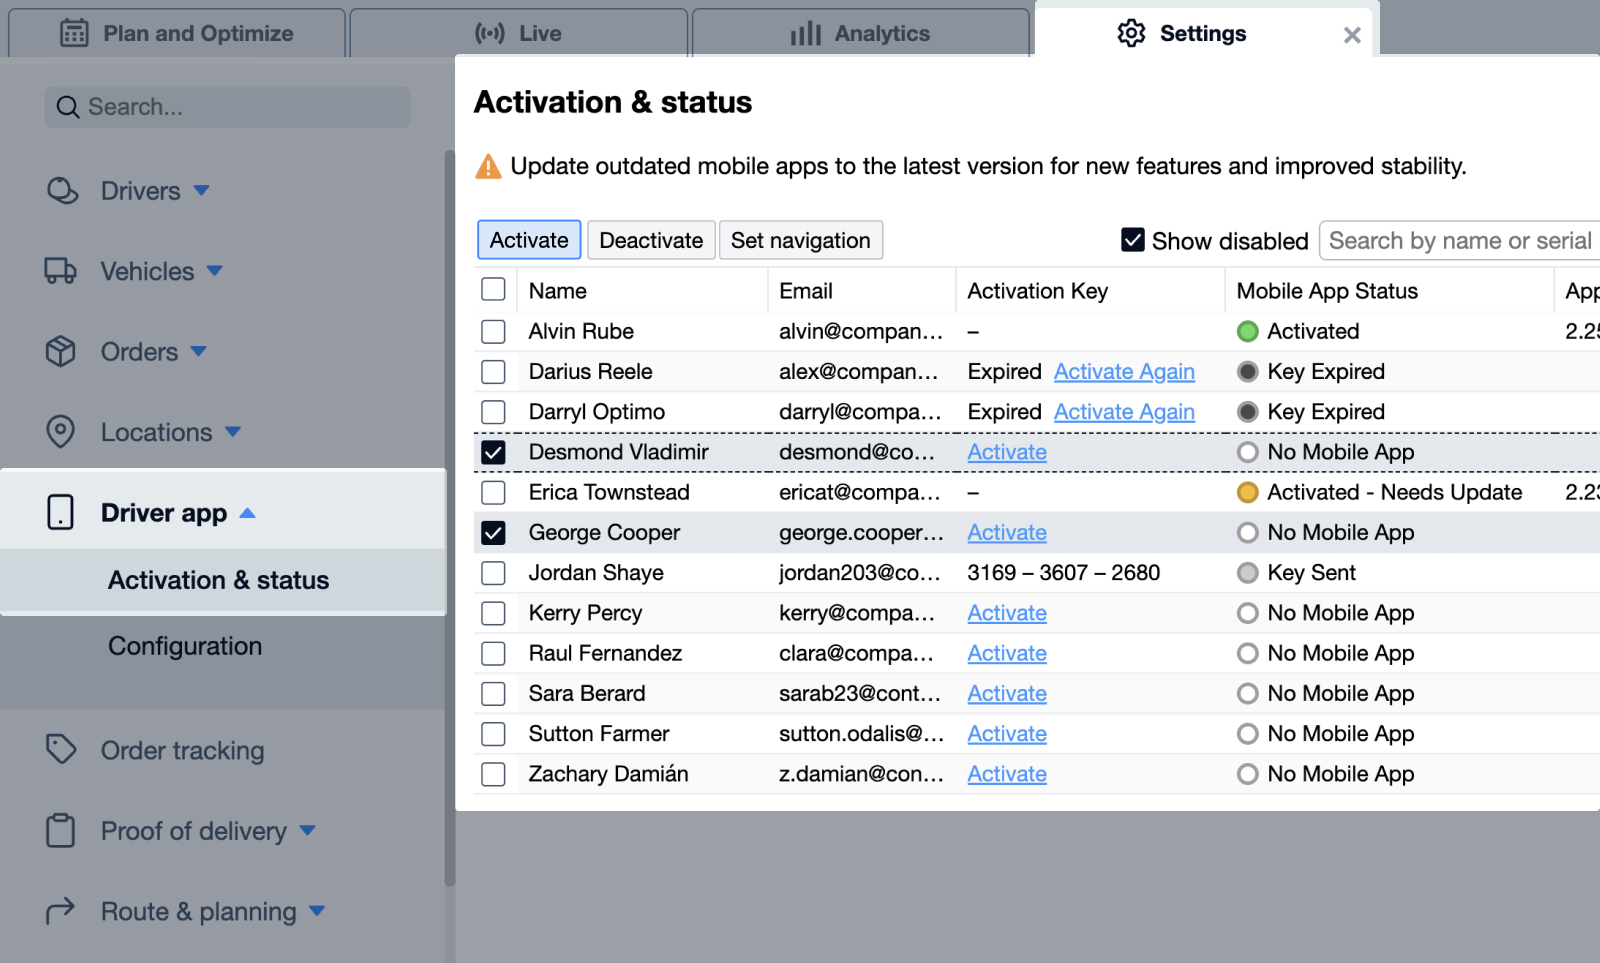Click green Activated status dot for Alvin Rube
Screen dimensions: 1600x963
click(x=1247, y=331)
